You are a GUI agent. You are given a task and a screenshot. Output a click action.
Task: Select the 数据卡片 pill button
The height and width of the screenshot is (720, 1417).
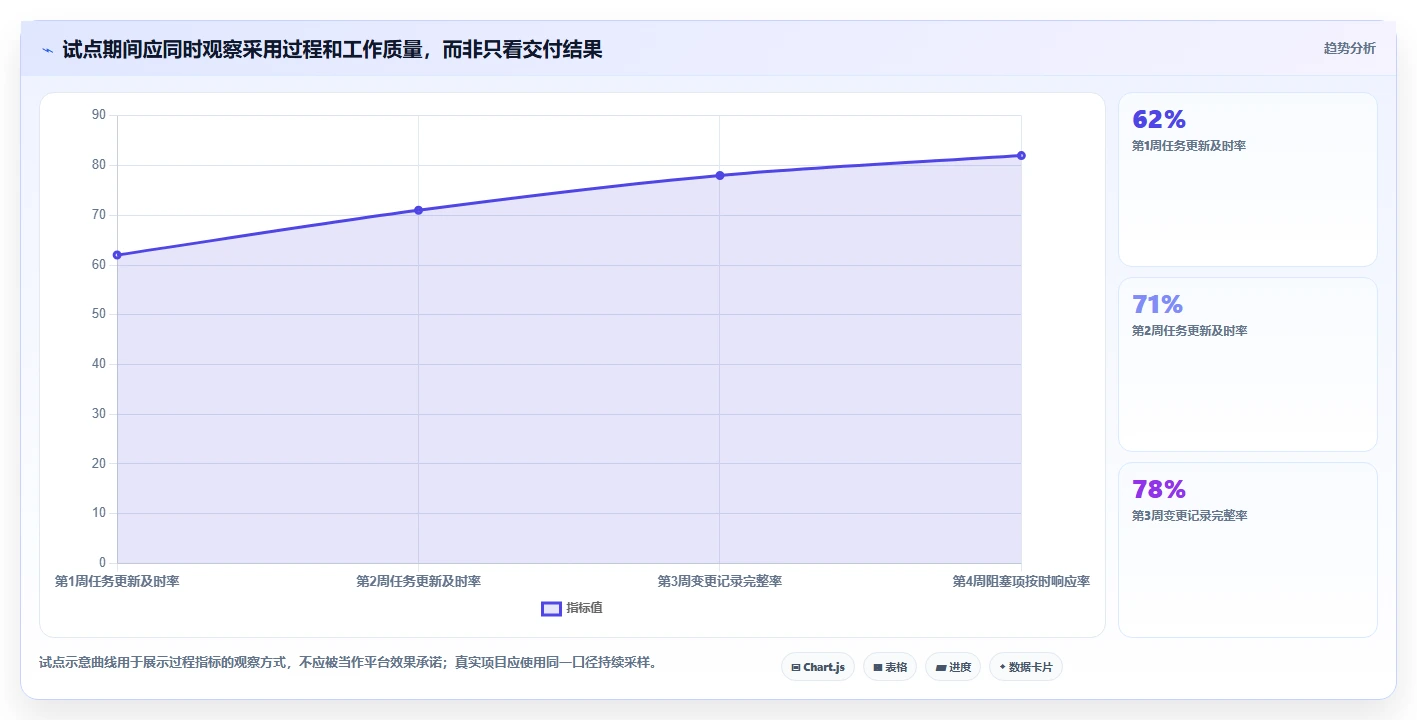[x=1026, y=667]
